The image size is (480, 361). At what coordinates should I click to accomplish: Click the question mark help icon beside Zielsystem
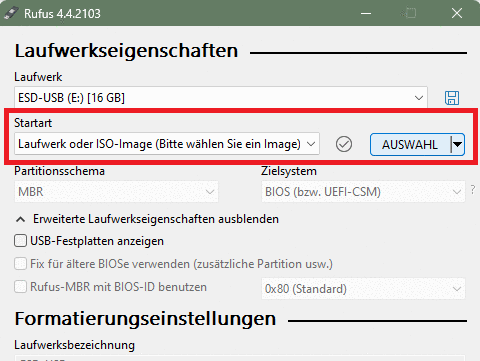tap(473, 190)
